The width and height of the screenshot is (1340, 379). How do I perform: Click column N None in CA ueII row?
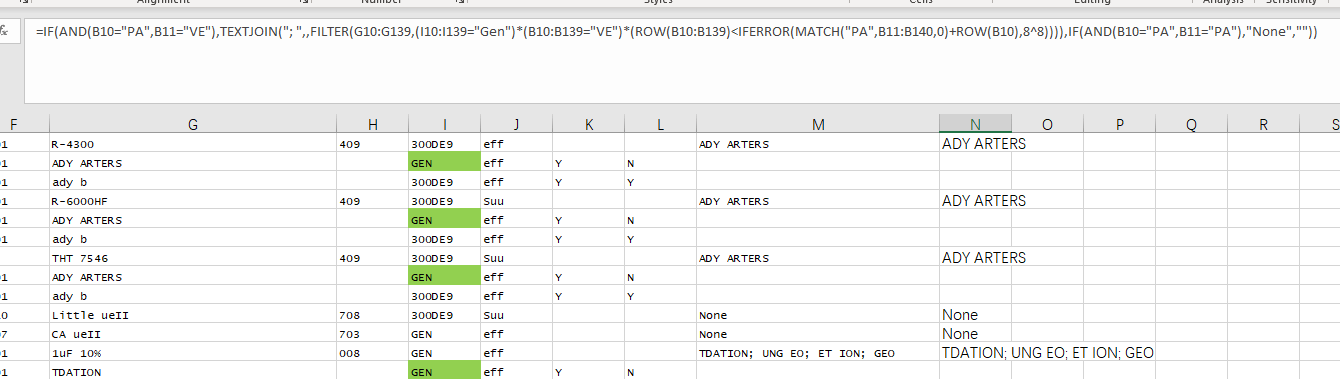coord(975,334)
